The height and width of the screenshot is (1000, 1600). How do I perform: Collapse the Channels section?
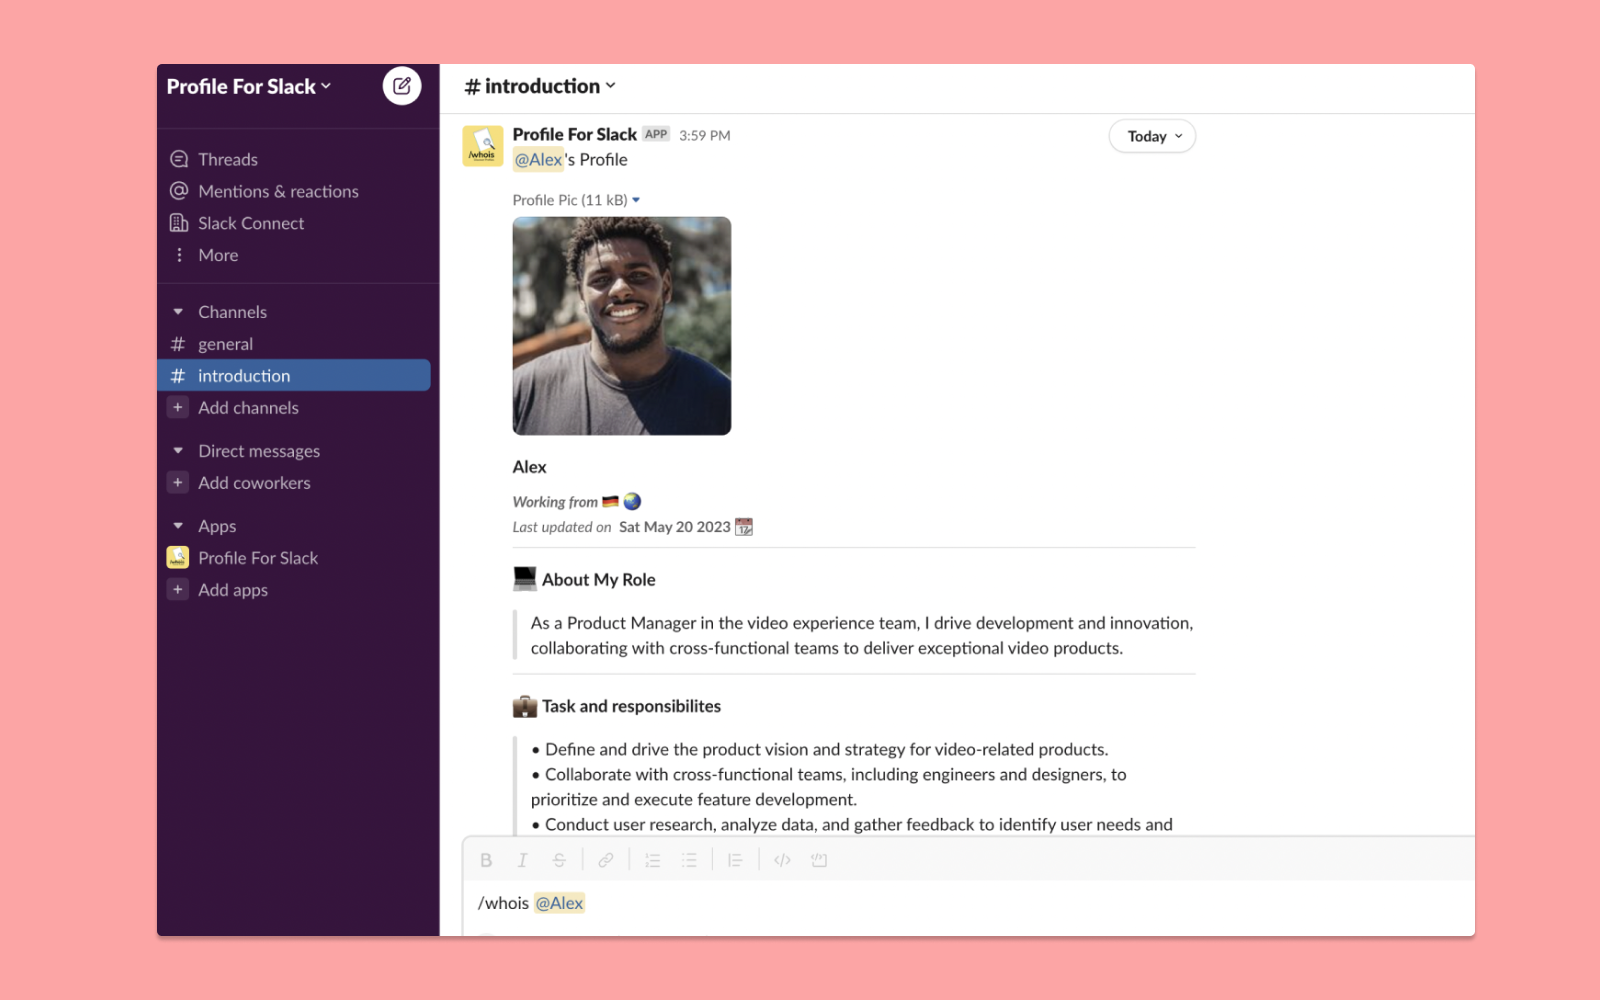(x=178, y=312)
